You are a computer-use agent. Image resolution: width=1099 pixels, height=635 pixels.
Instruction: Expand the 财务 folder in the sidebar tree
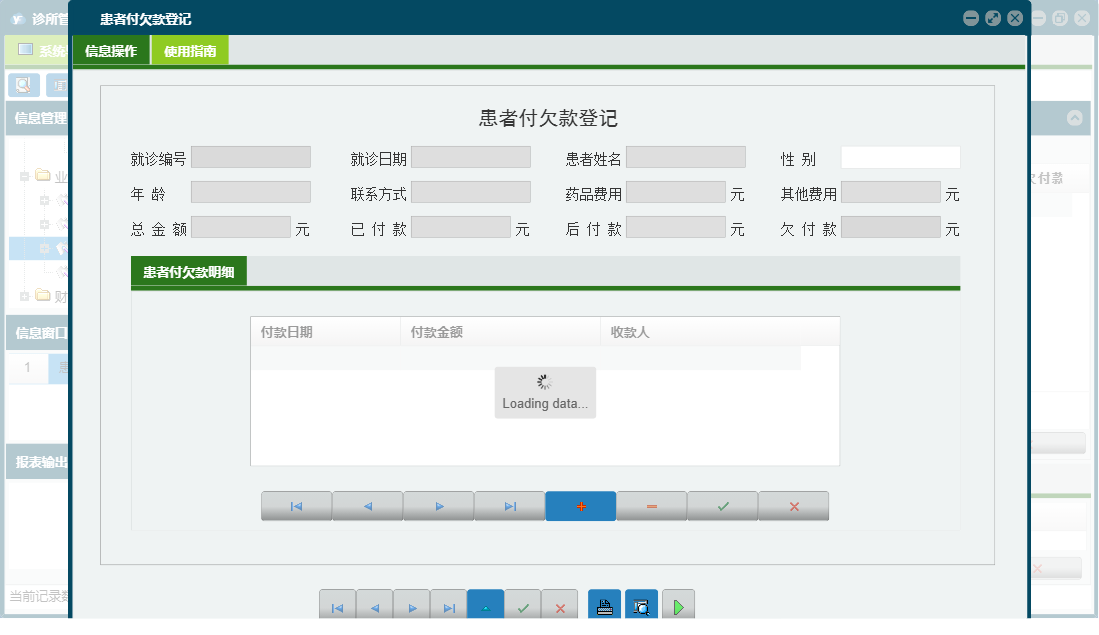point(25,296)
